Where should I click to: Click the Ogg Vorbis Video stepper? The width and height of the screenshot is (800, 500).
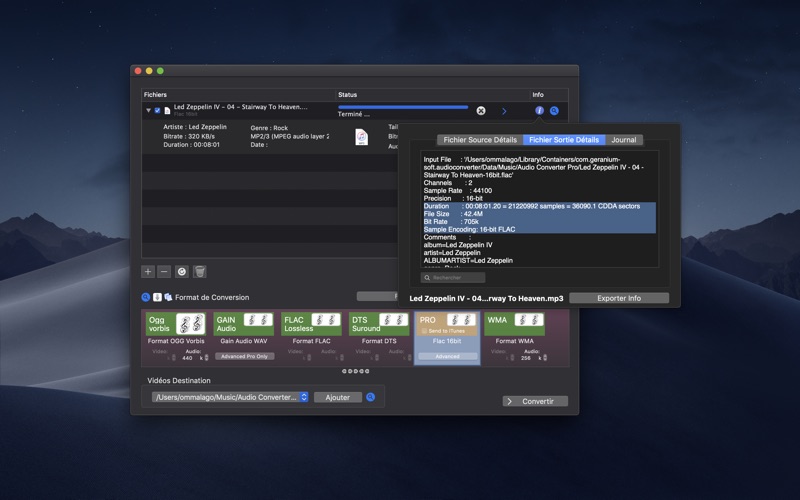coord(173,358)
